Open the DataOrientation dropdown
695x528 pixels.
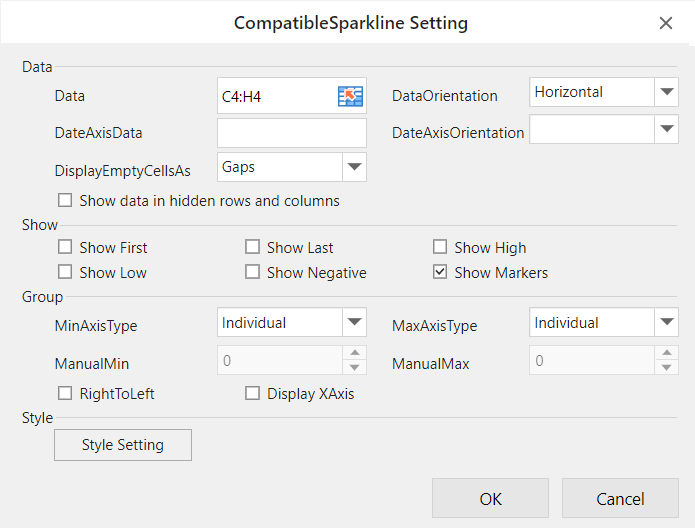(667, 93)
